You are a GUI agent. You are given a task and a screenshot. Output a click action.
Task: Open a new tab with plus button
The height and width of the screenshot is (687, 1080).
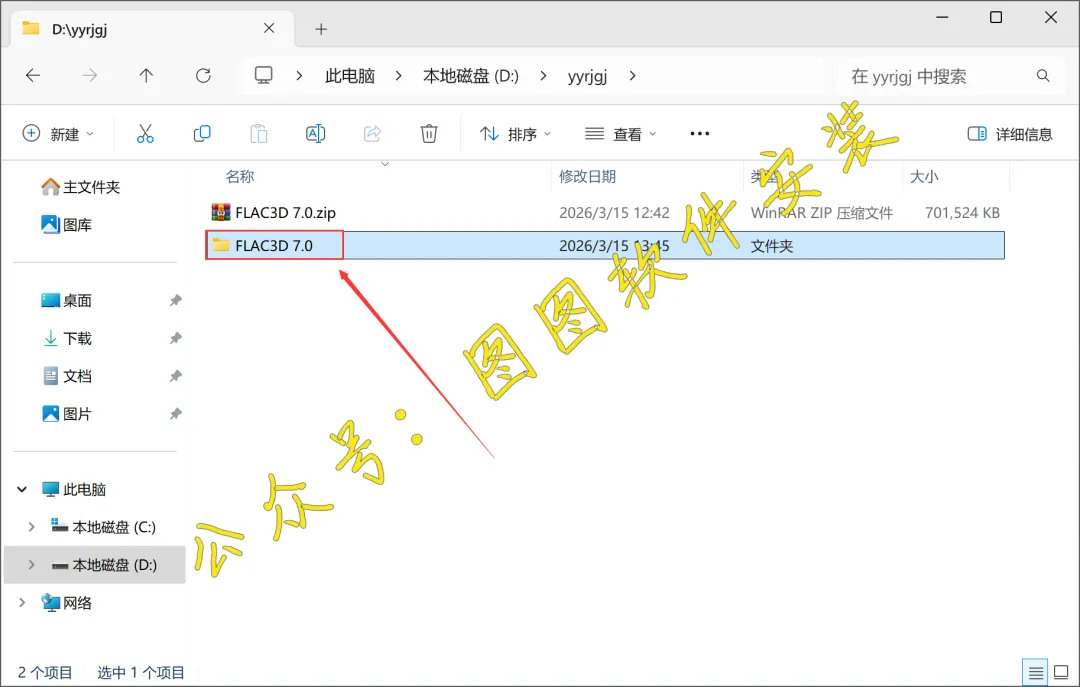[321, 29]
